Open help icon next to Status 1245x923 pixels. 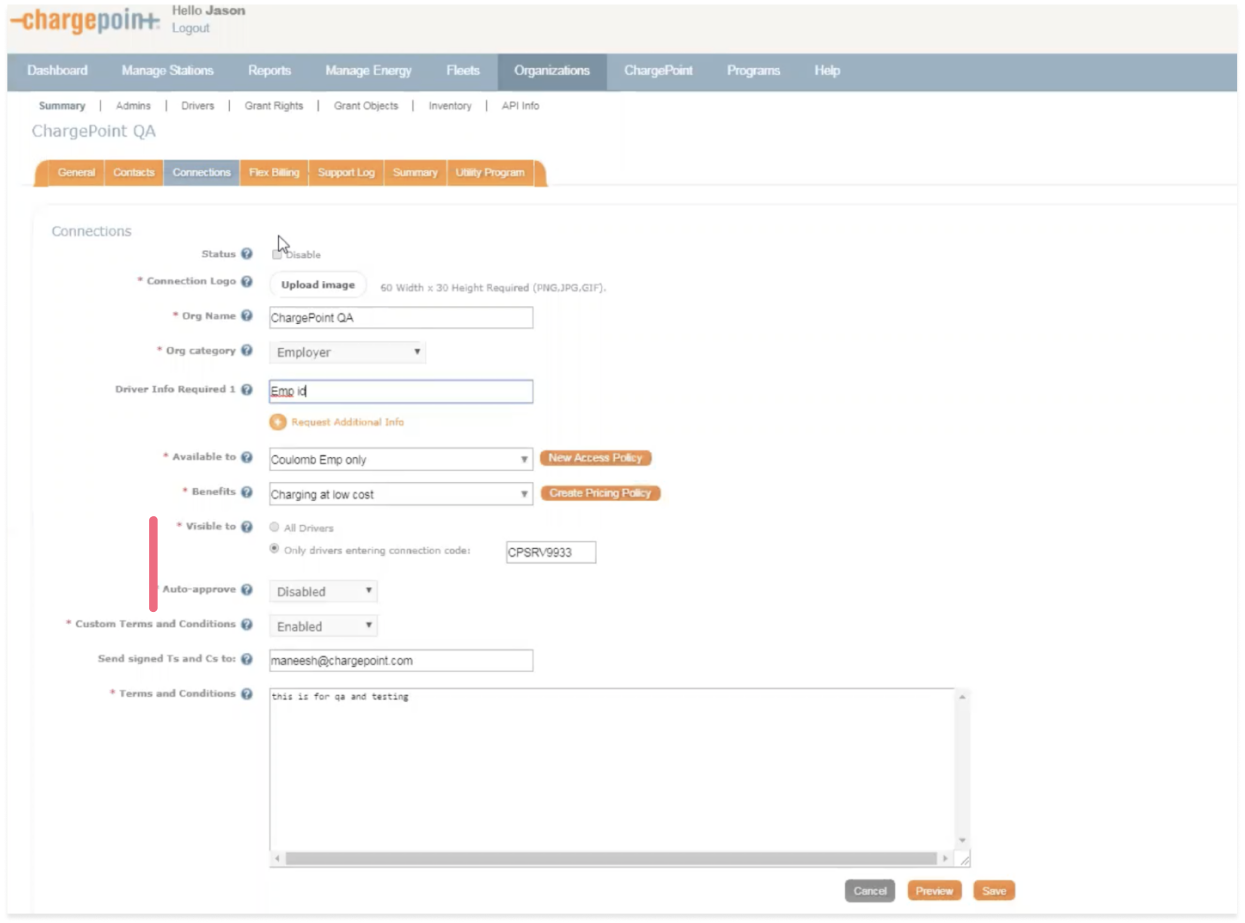click(247, 254)
